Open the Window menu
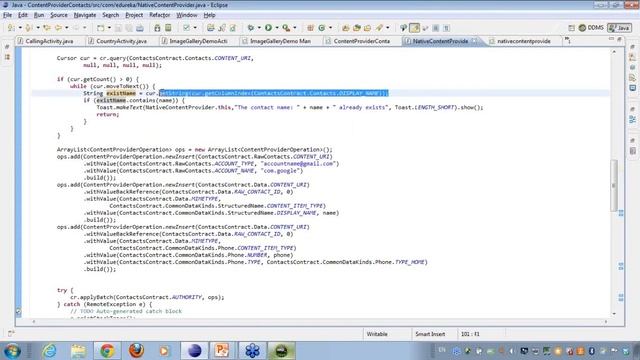Screen dimensions: 640x360 pos(187,15)
